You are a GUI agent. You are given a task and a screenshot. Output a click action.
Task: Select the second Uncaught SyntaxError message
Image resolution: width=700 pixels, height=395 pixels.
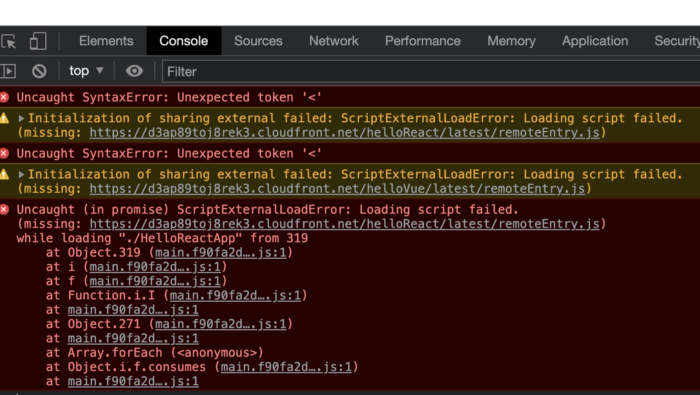pos(169,153)
